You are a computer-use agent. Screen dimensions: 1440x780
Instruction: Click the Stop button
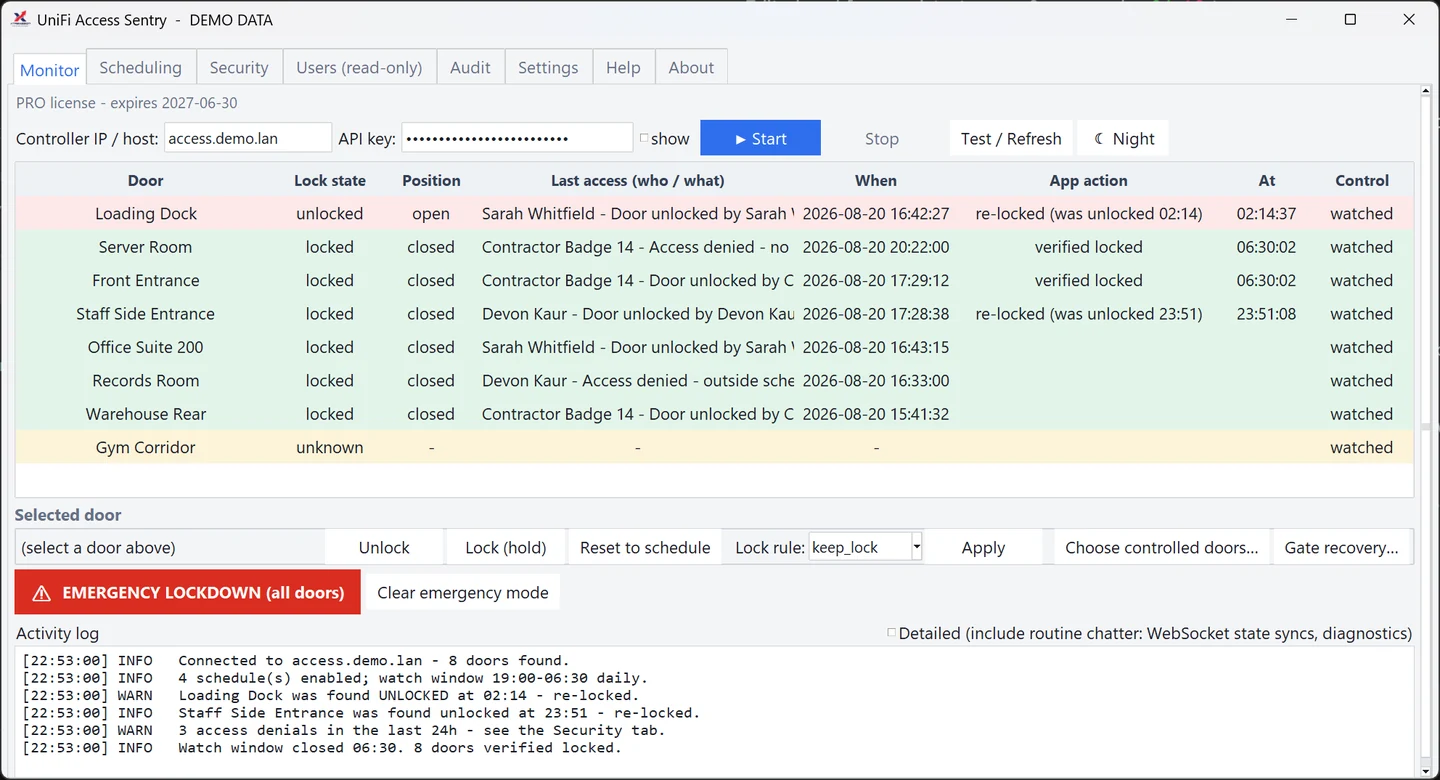[x=882, y=138]
